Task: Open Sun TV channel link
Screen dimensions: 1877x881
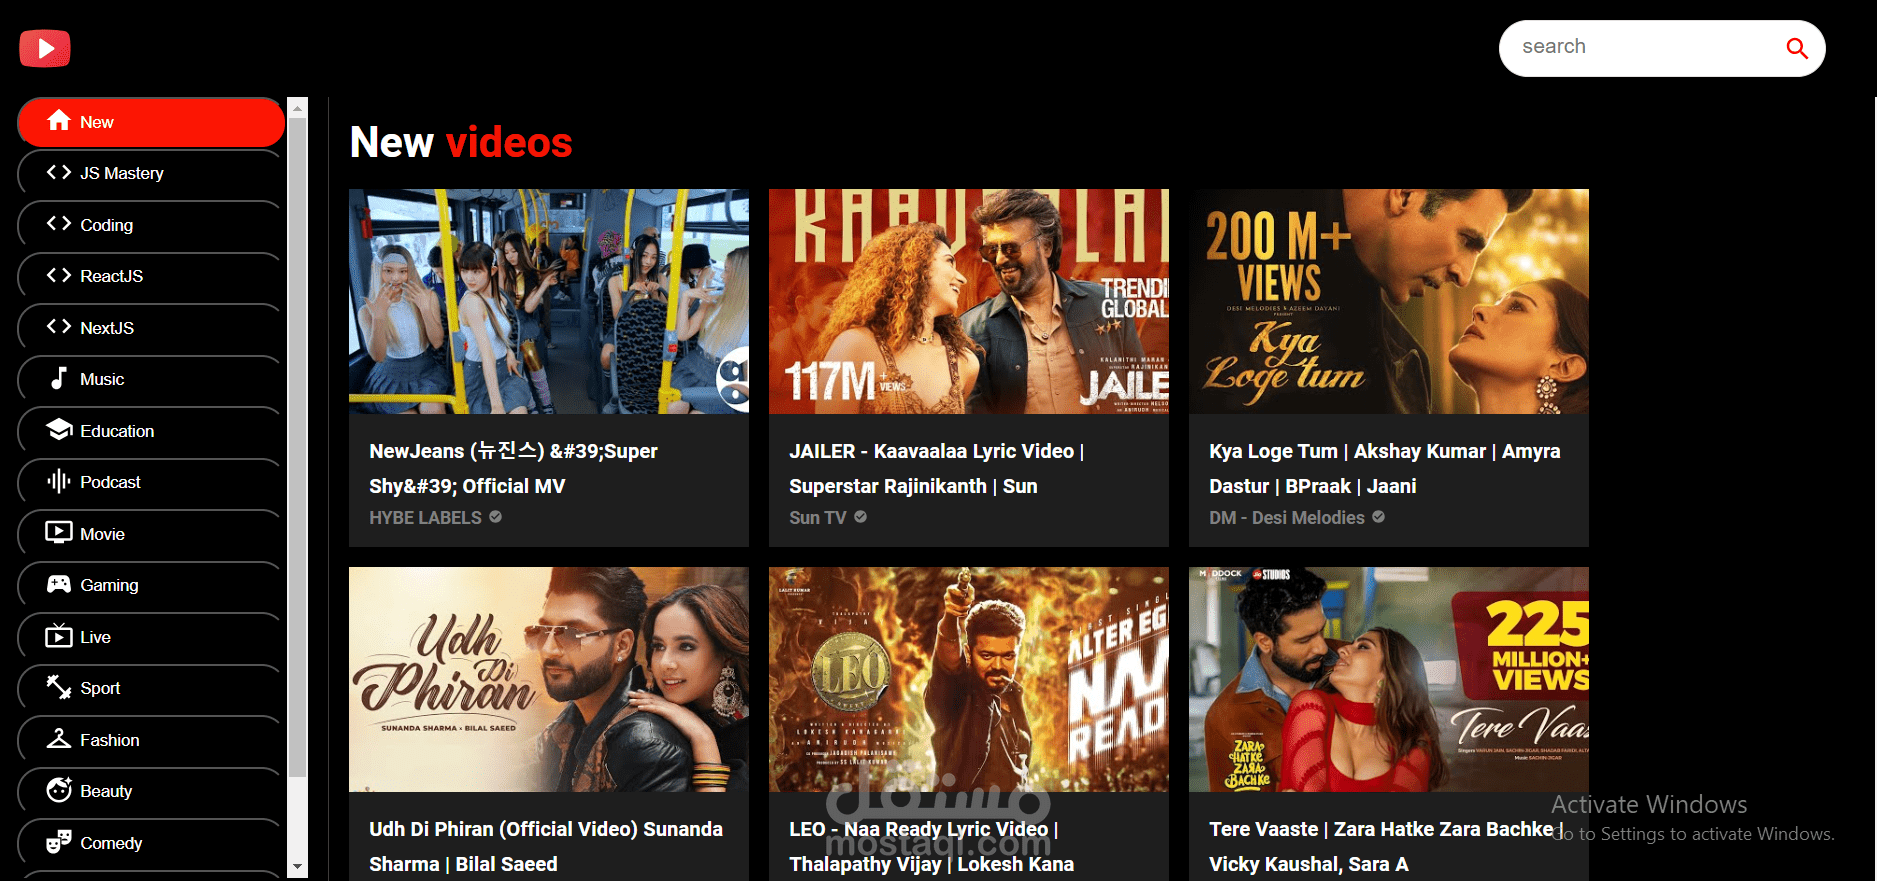Action: pyautogui.click(x=818, y=517)
